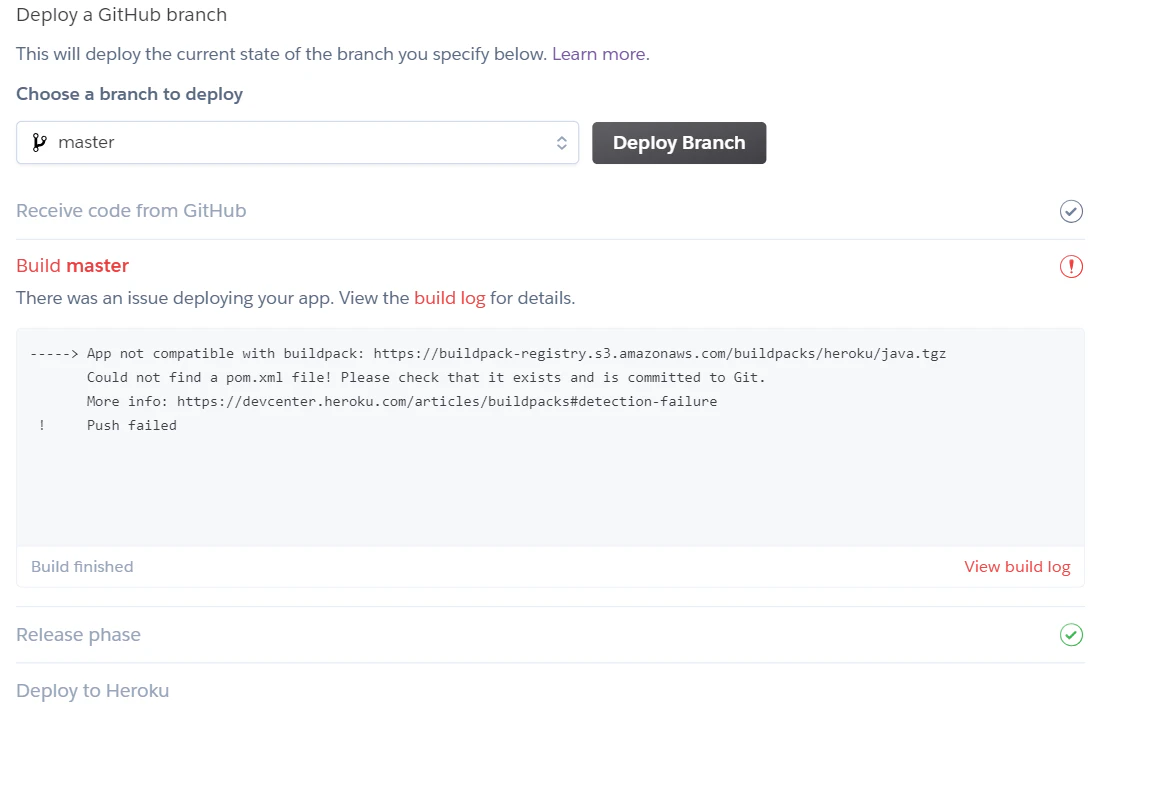Image resolution: width=1173 pixels, height=791 pixels.
Task: Click the 'App not compatible with buildpack' log line
Action: click(x=516, y=353)
